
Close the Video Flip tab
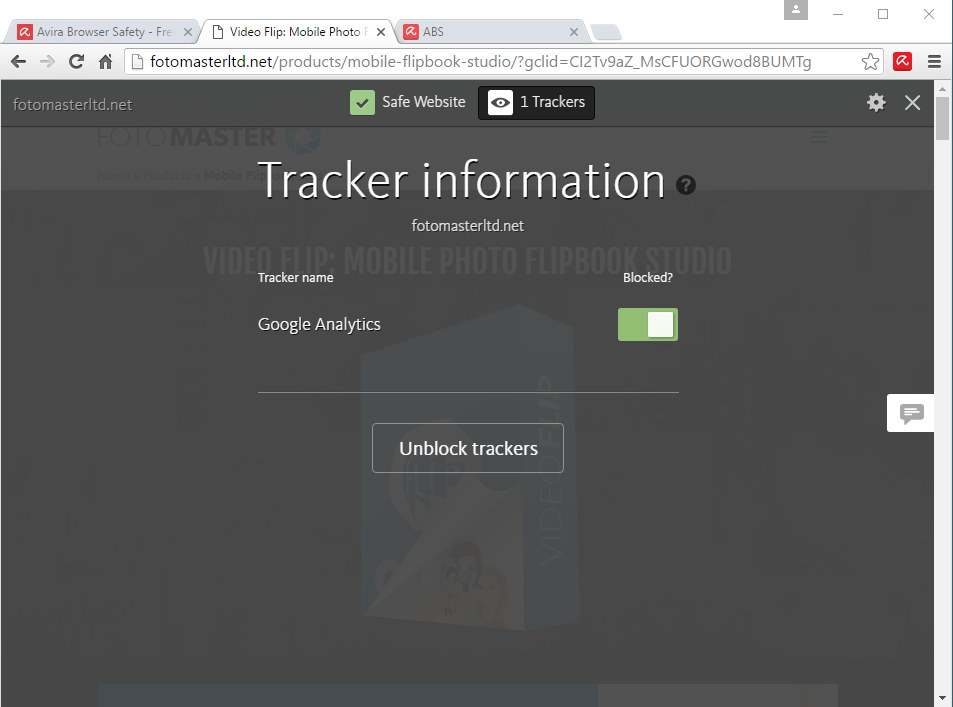381,32
